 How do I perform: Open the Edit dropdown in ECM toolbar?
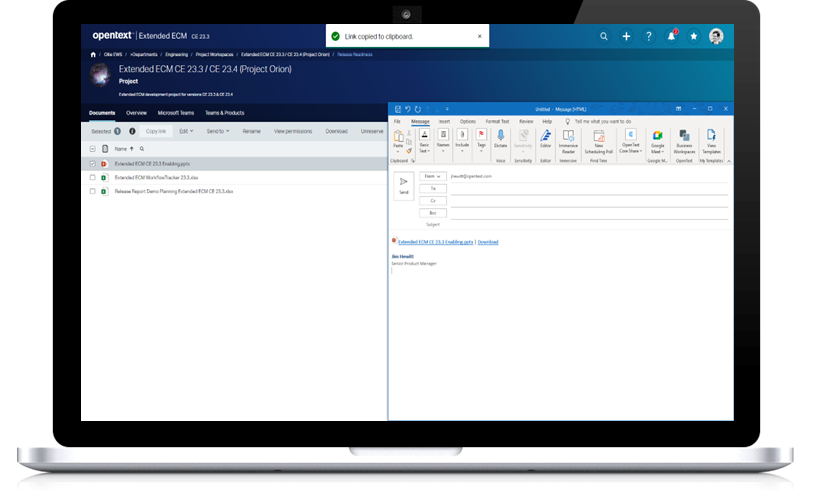tap(186, 131)
